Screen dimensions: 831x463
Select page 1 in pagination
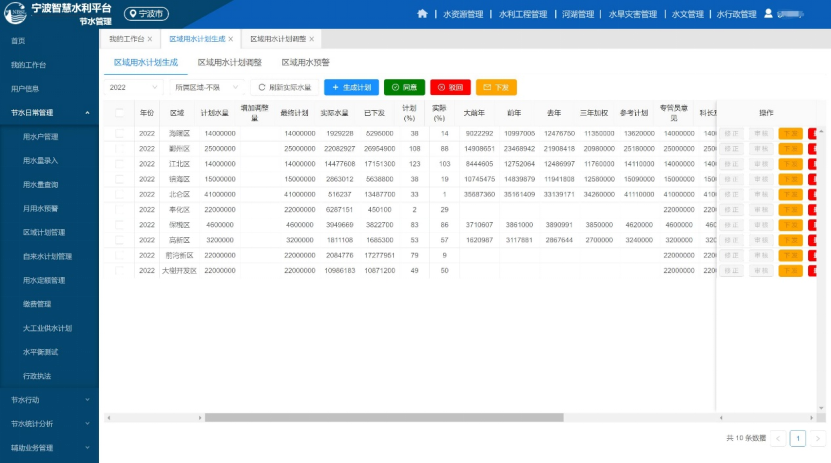(x=798, y=438)
